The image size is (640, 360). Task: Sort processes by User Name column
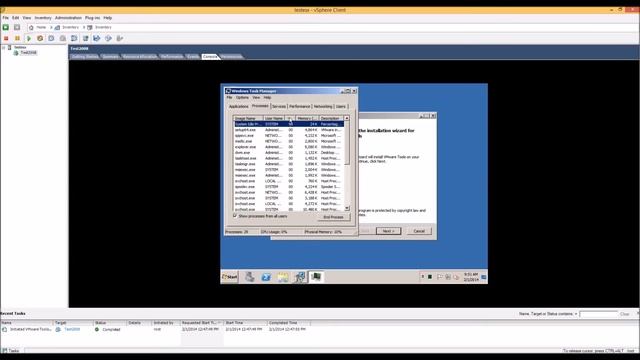pyautogui.click(x=273, y=118)
